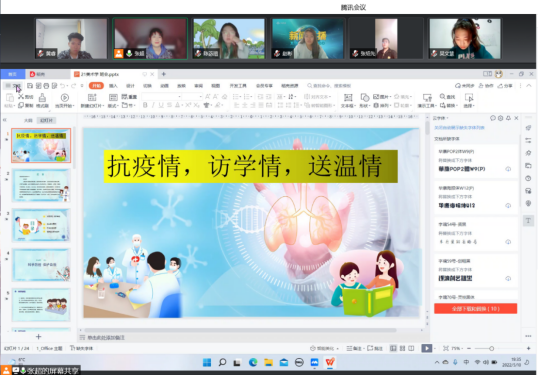
Task: Toggle the normal view icon in status bar
Action: point(393,348)
